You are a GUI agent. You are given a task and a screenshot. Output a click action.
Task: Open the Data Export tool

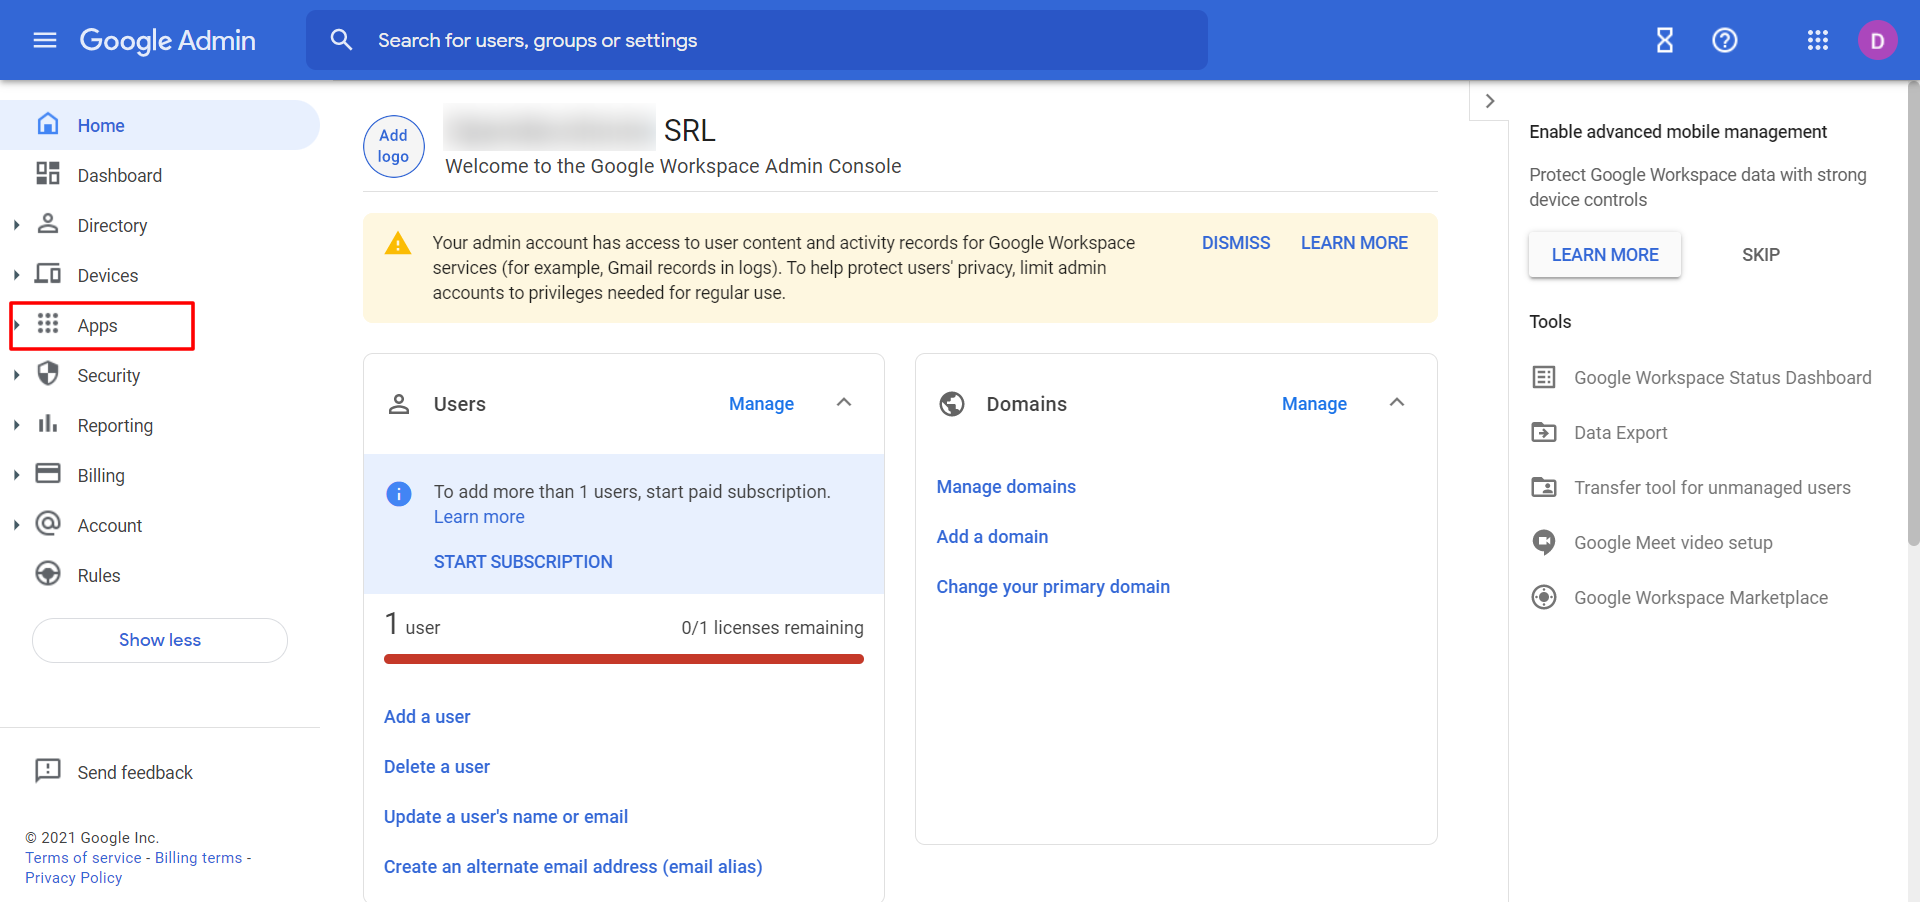(x=1619, y=432)
